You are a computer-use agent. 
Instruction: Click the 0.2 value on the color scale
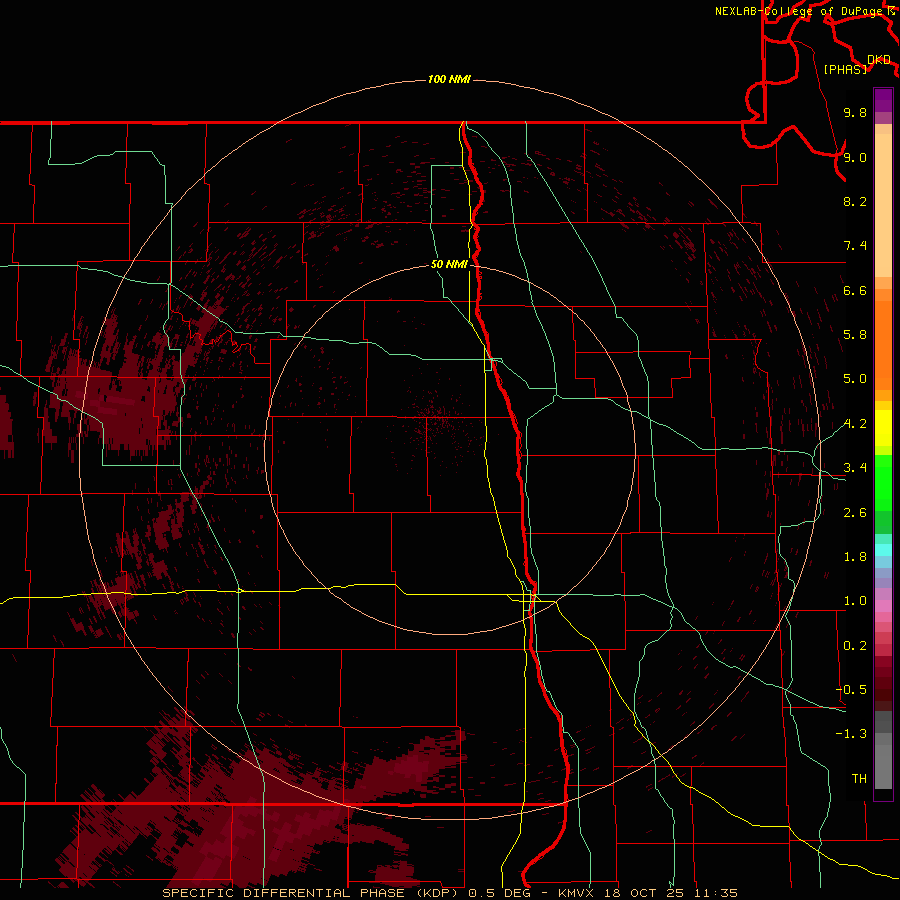pos(855,646)
